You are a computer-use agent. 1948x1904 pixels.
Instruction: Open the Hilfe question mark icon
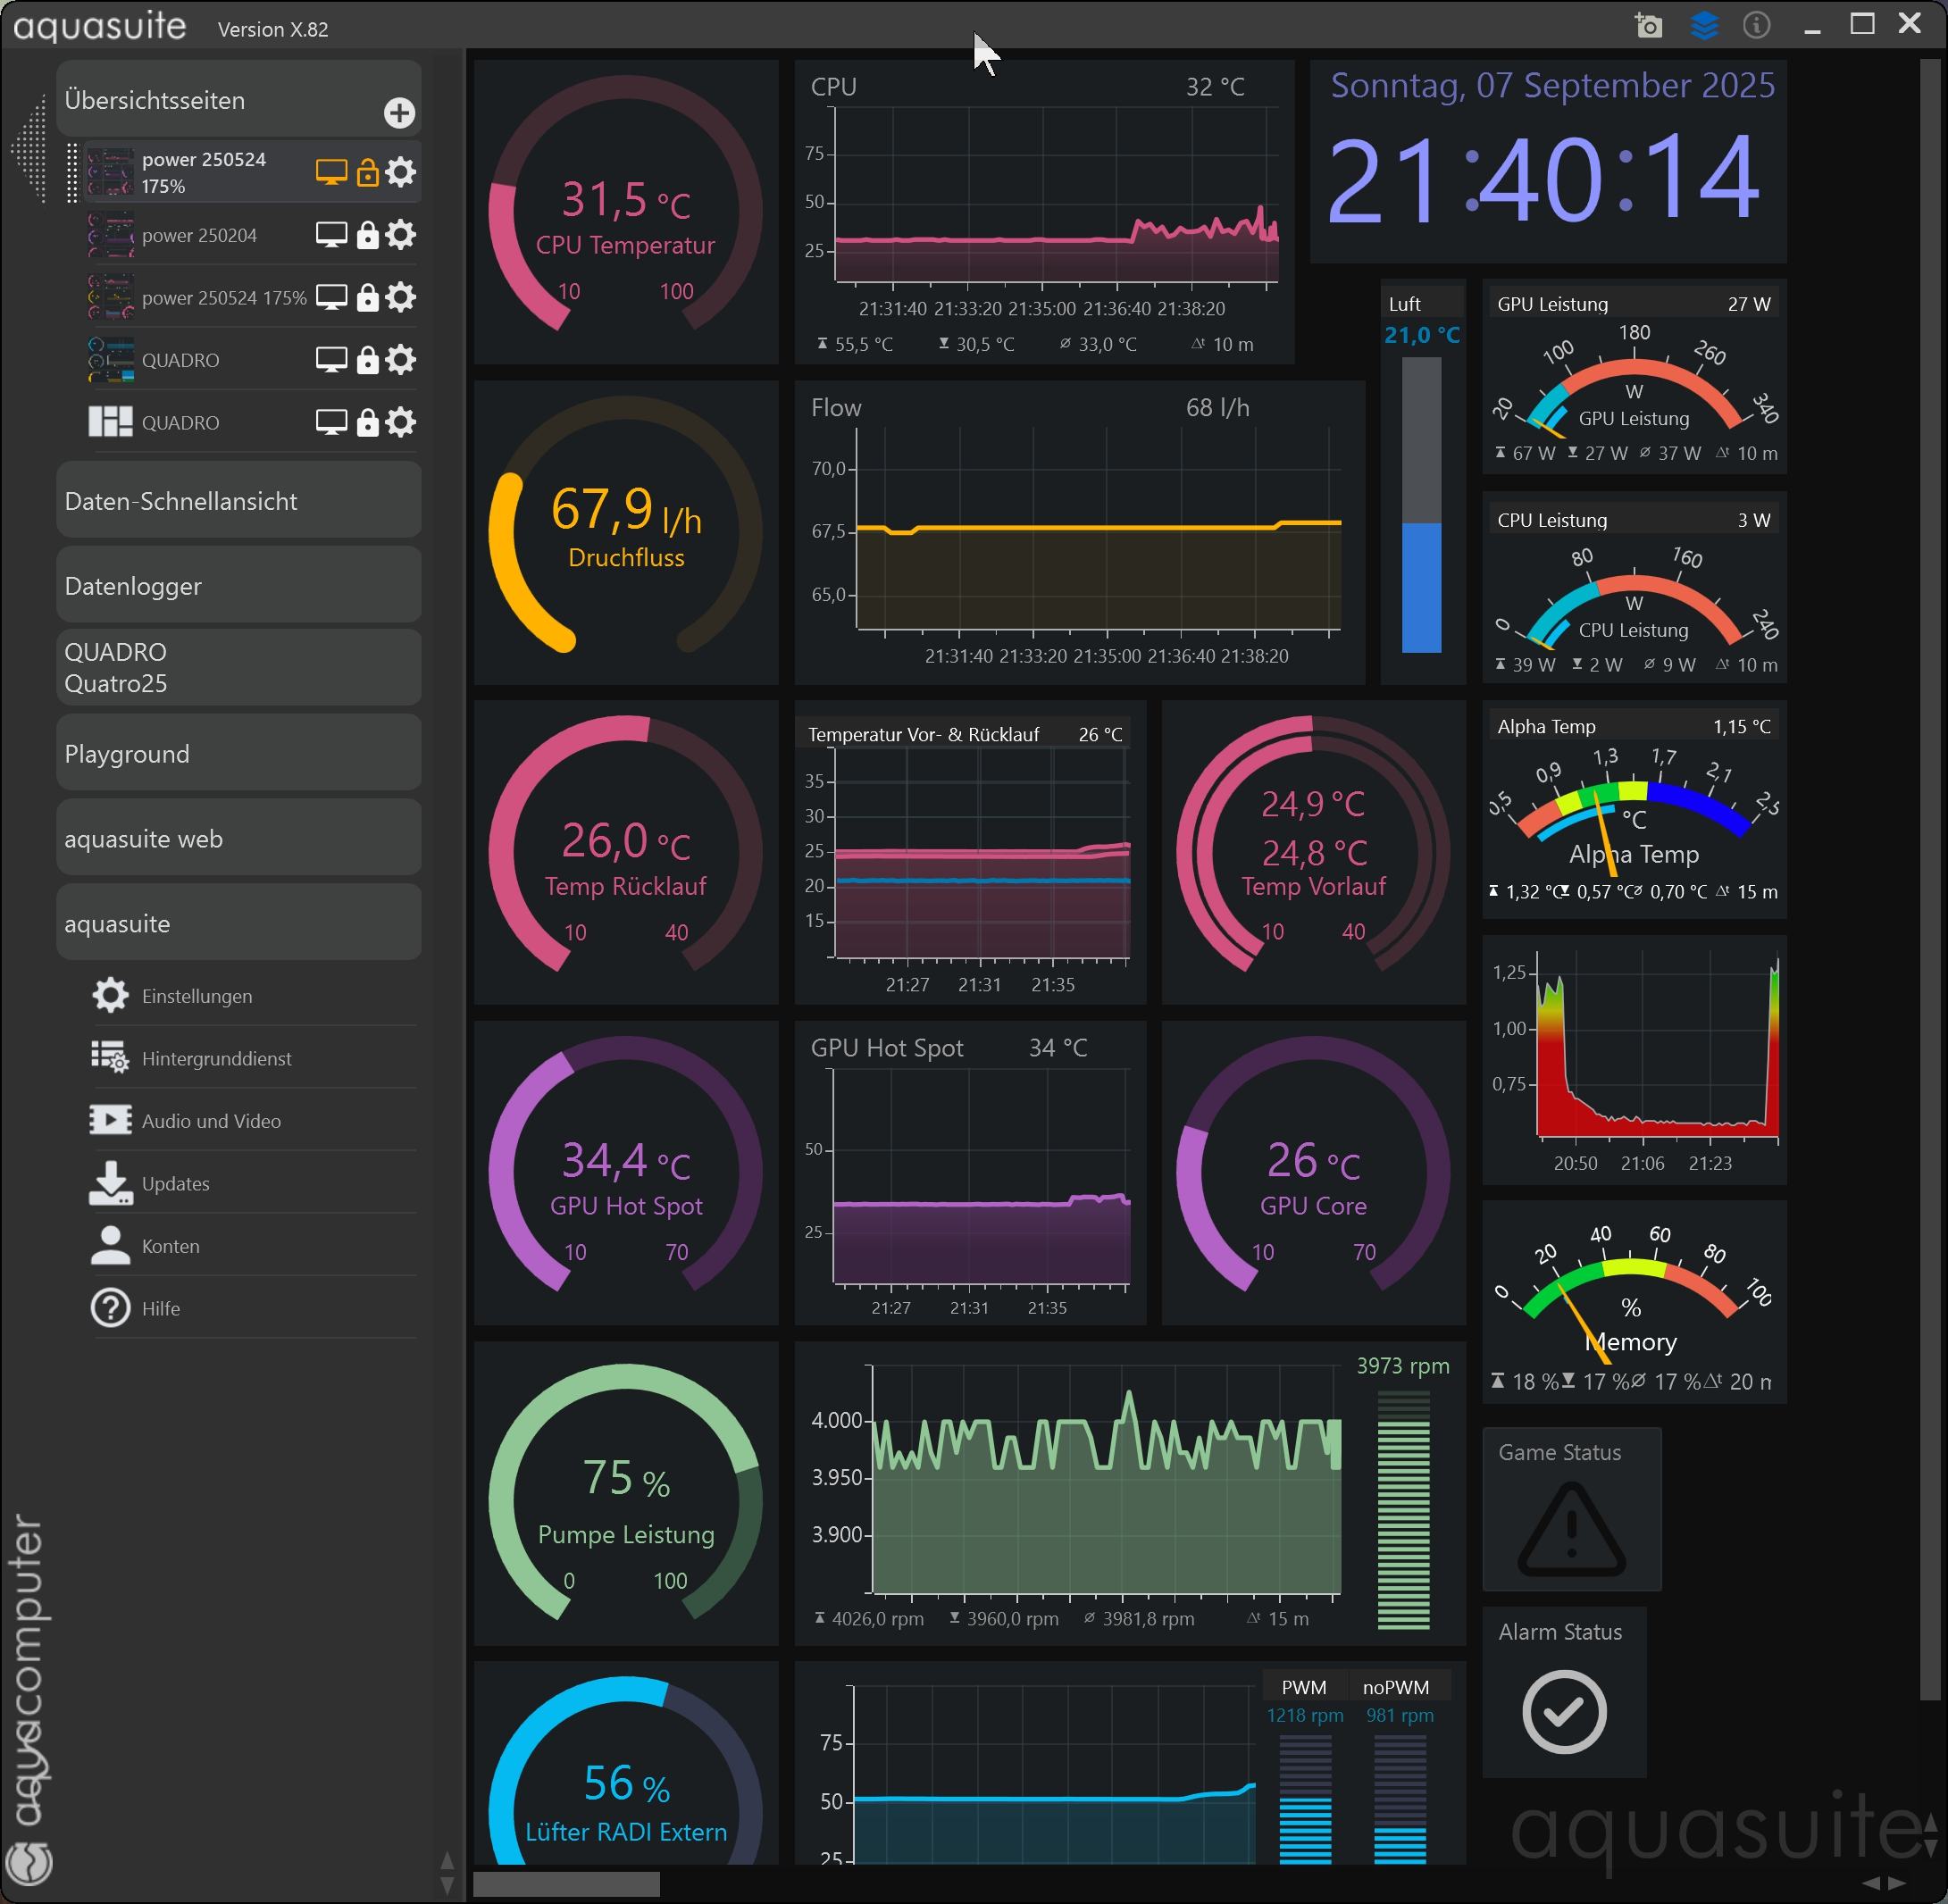(x=110, y=1308)
